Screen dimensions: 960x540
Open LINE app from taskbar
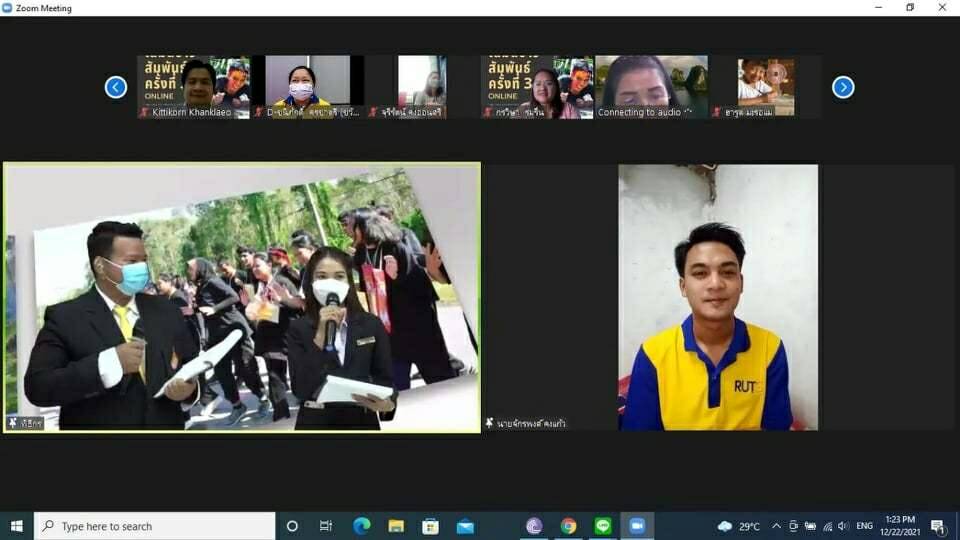tap(603, 526)
